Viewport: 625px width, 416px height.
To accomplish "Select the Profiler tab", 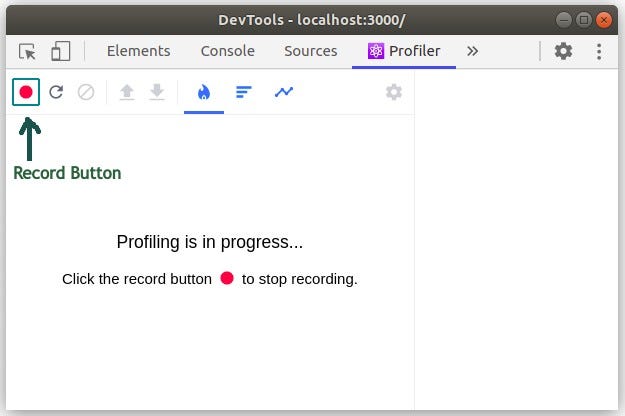I will (x=404, y=51).
